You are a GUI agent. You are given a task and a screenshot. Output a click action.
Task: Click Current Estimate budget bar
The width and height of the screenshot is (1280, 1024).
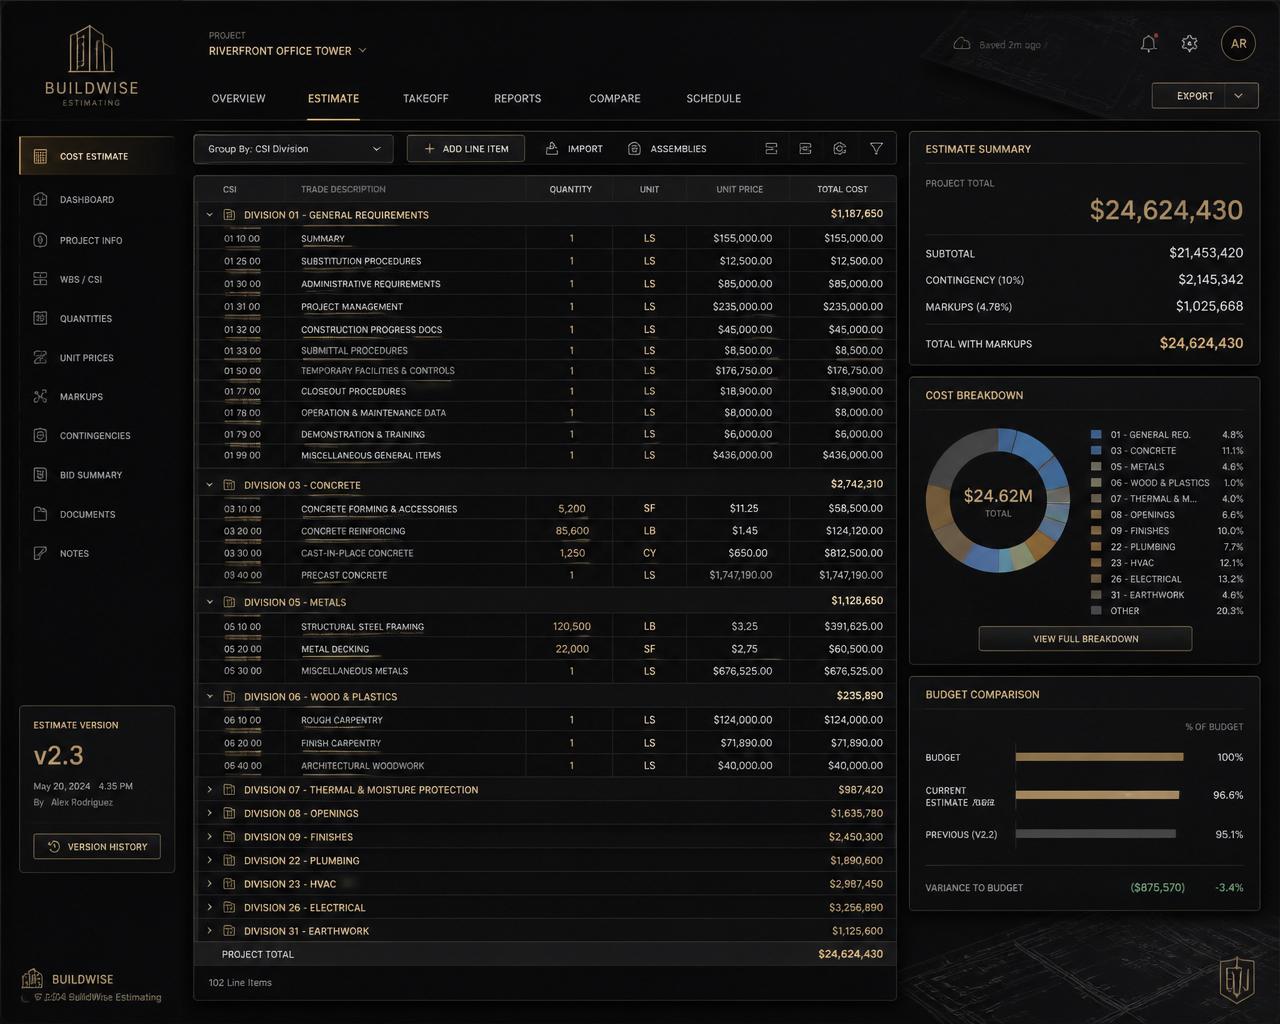pyautogui.click(x=1097, y=795)
